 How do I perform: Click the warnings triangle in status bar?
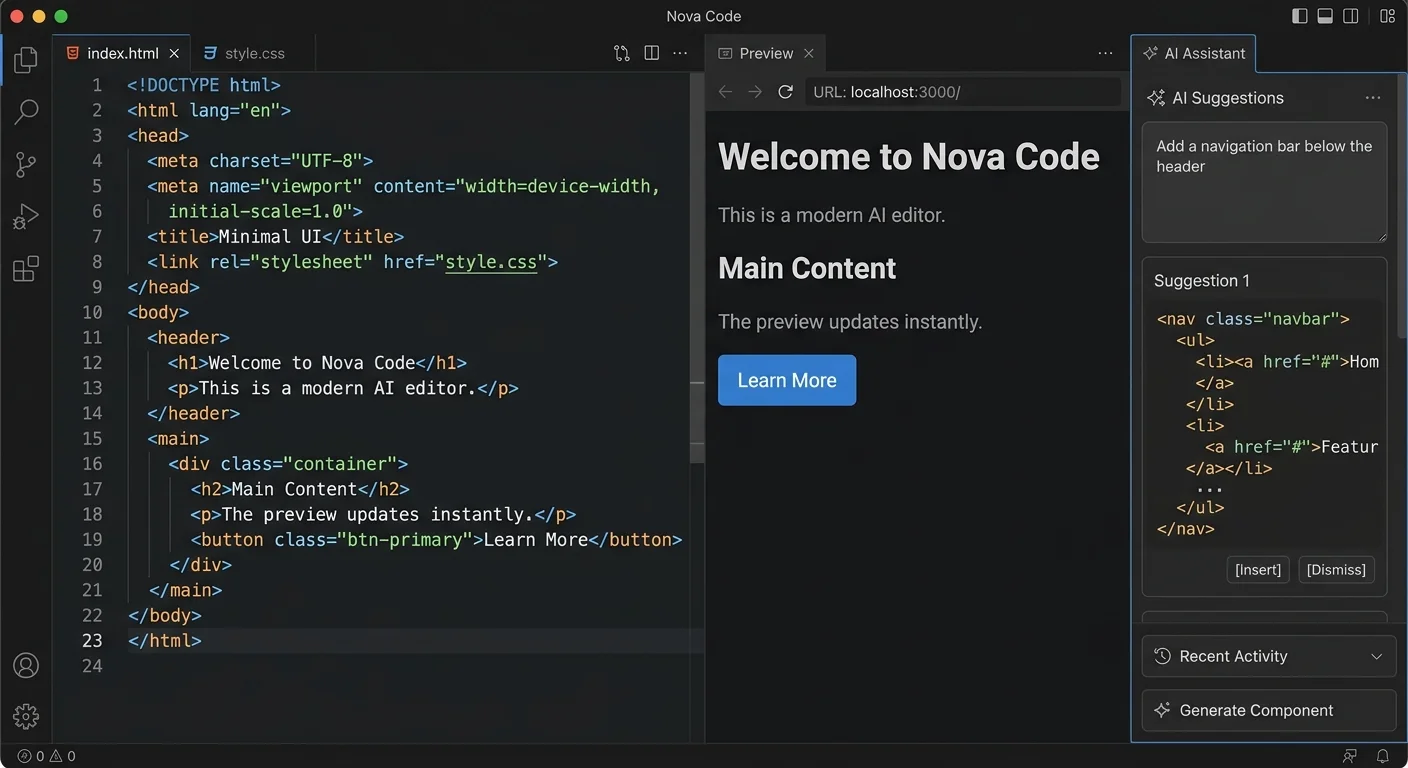coord(56,756)
